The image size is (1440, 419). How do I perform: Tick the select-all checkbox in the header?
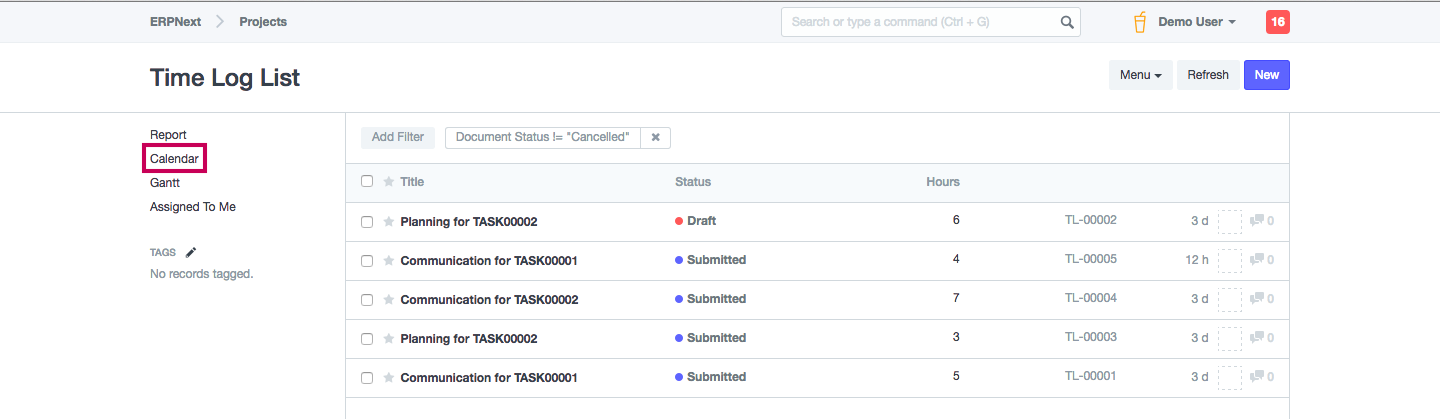(367, 182)
